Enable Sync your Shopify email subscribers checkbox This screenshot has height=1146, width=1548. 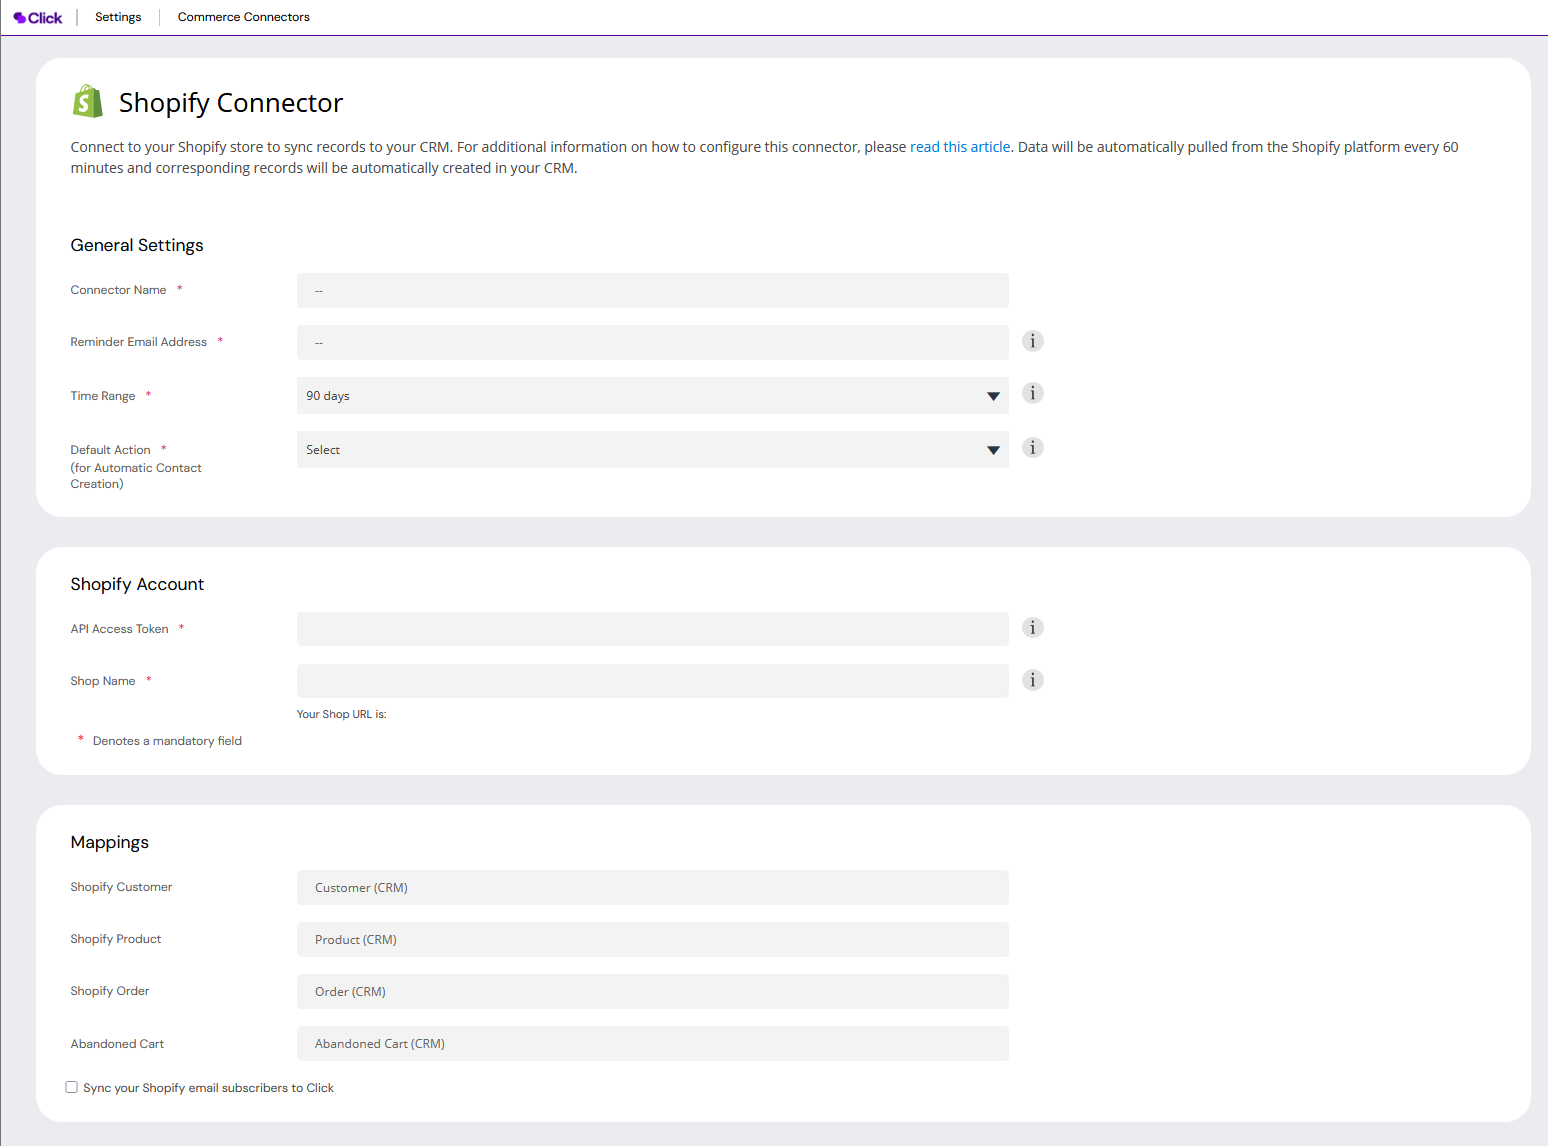tap(72, 1087)
